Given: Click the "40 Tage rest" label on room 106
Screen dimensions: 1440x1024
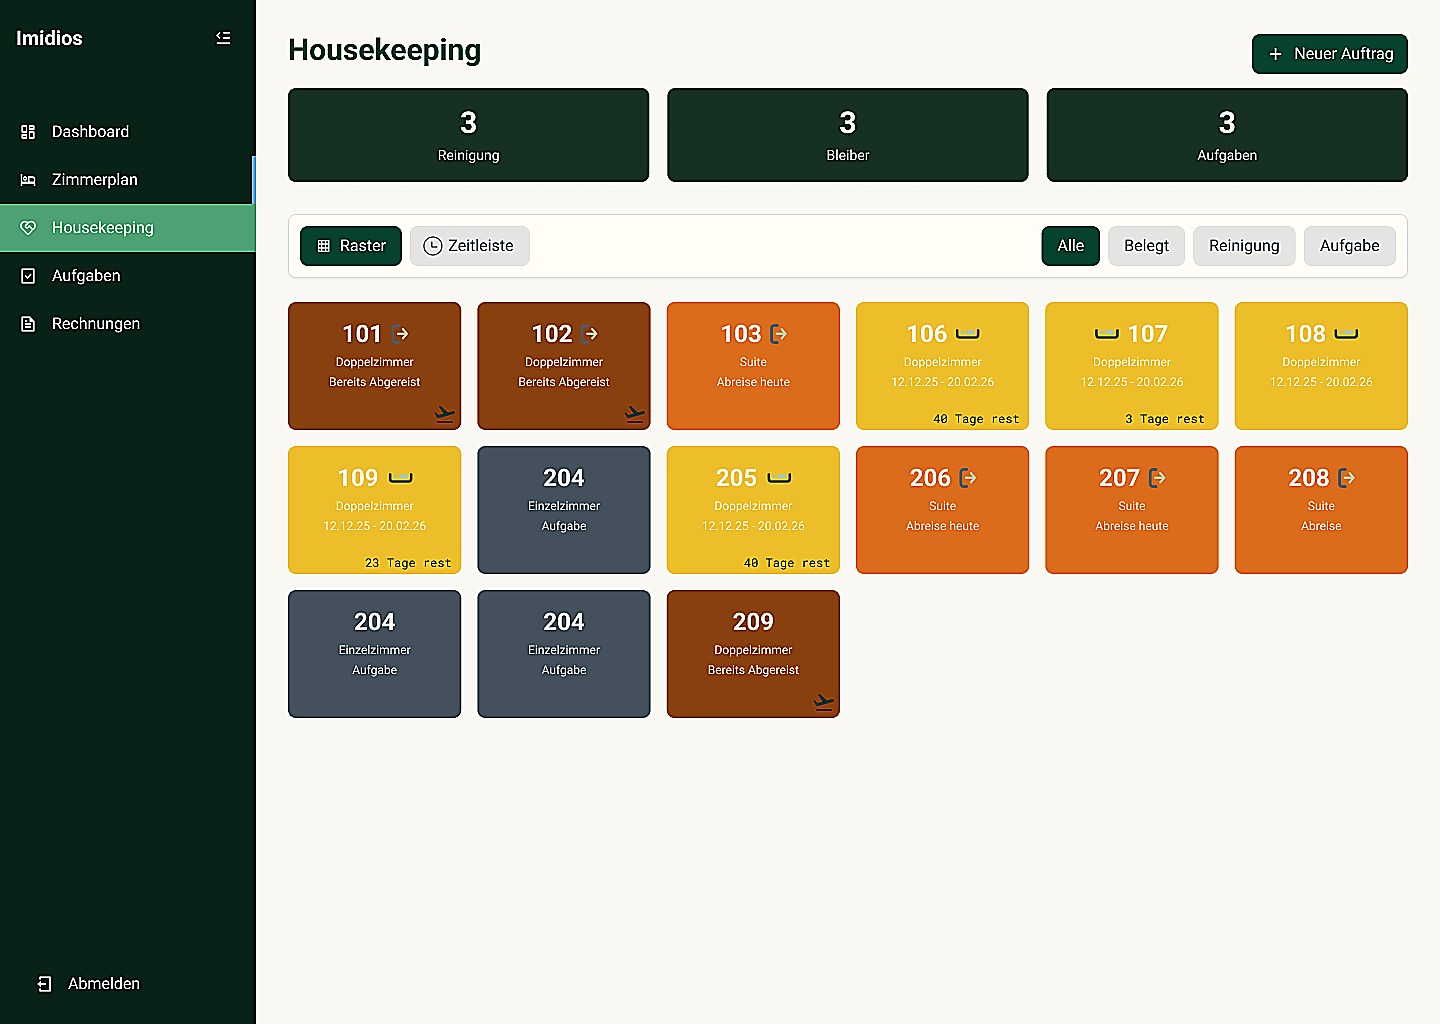Looking at the screenshot, I should click(x=976, y=419).
